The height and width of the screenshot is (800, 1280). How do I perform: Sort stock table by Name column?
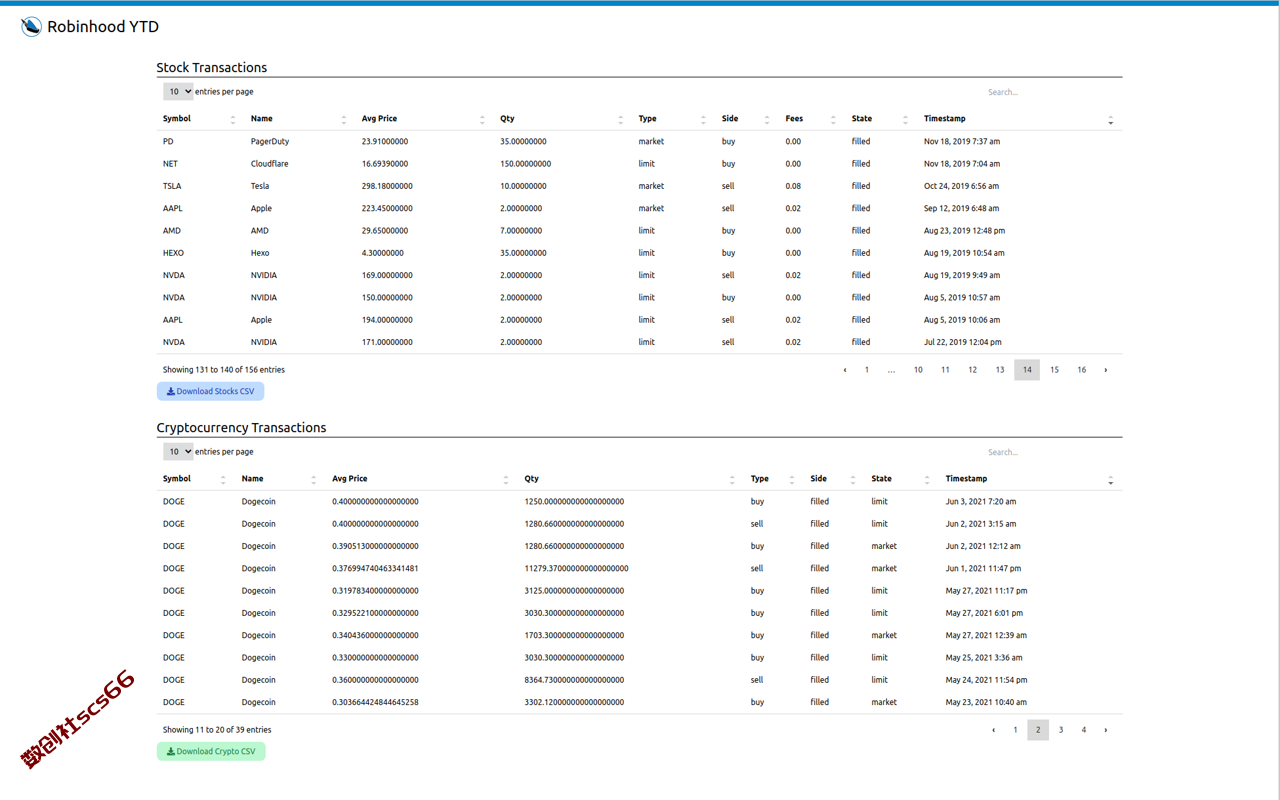click(x=299, y=119)
